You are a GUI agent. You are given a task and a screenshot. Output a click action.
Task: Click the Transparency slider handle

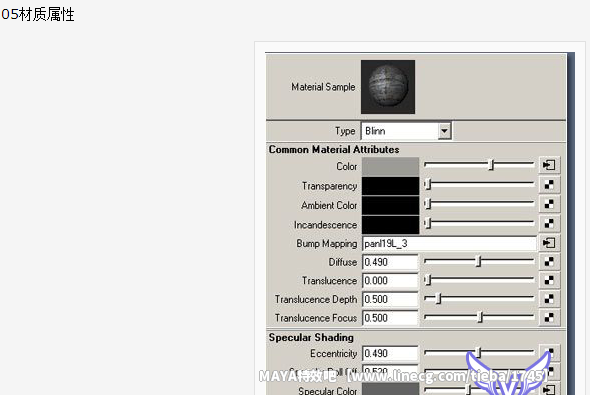point(428,184)
